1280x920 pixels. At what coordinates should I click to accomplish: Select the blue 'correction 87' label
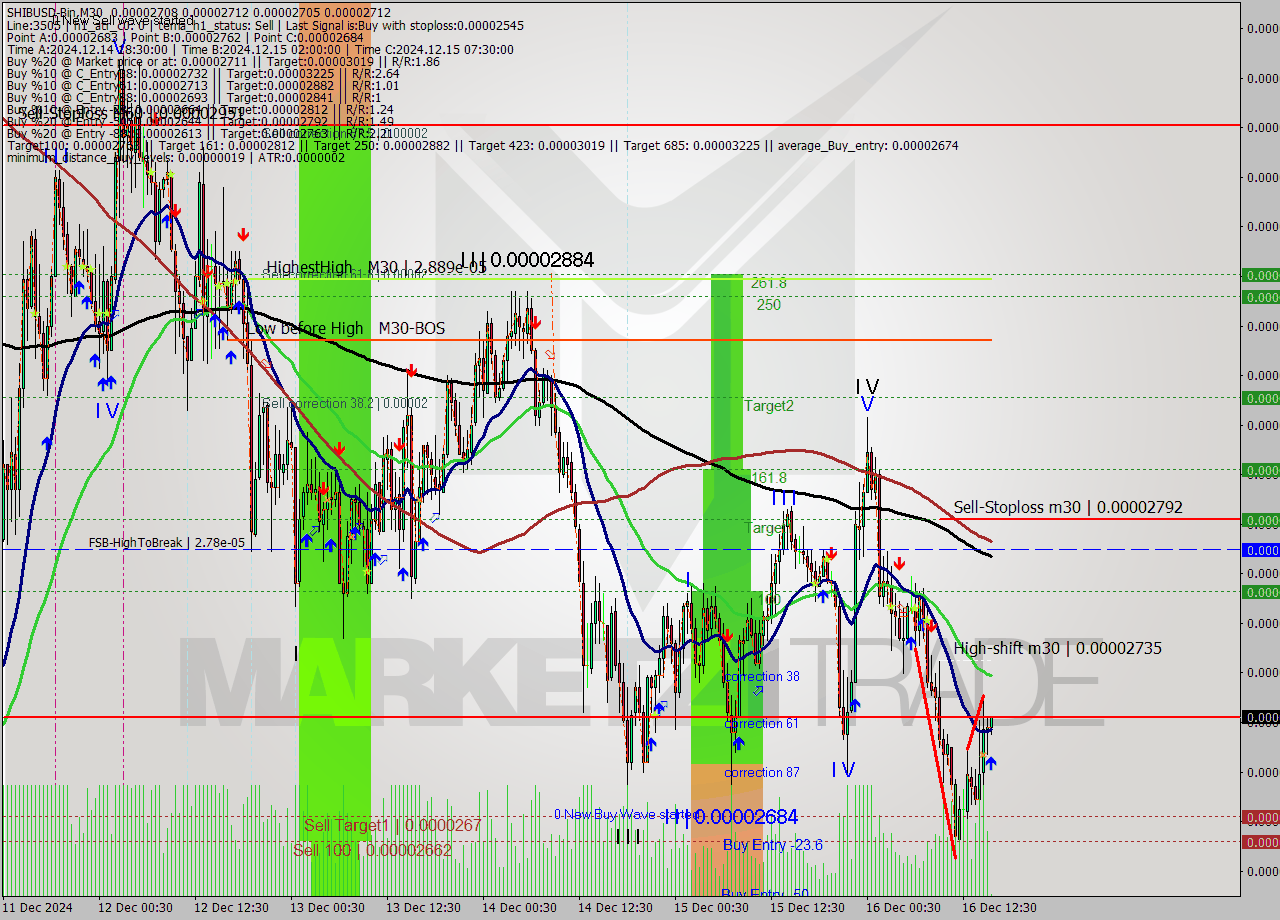click(x=761, y=772)
